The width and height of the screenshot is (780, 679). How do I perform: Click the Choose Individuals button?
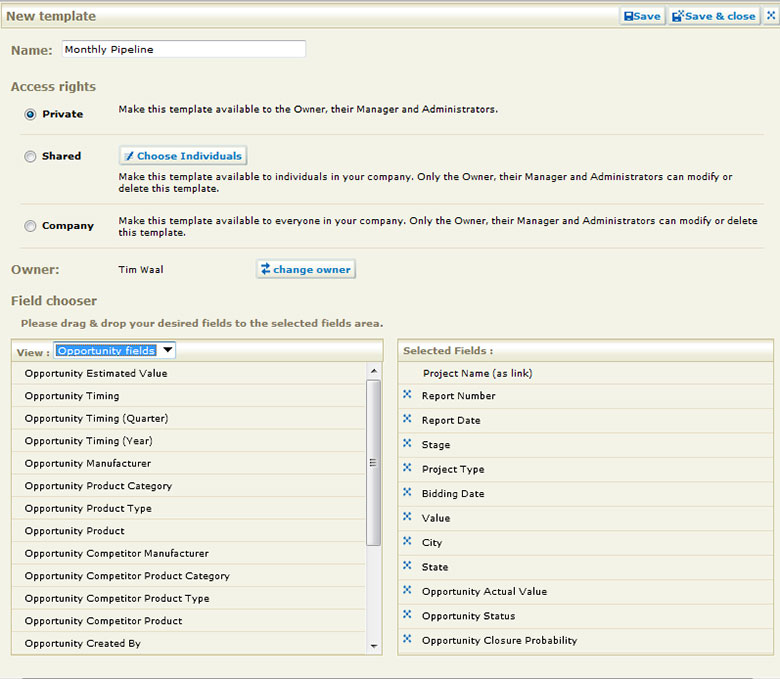pos(183,156)
